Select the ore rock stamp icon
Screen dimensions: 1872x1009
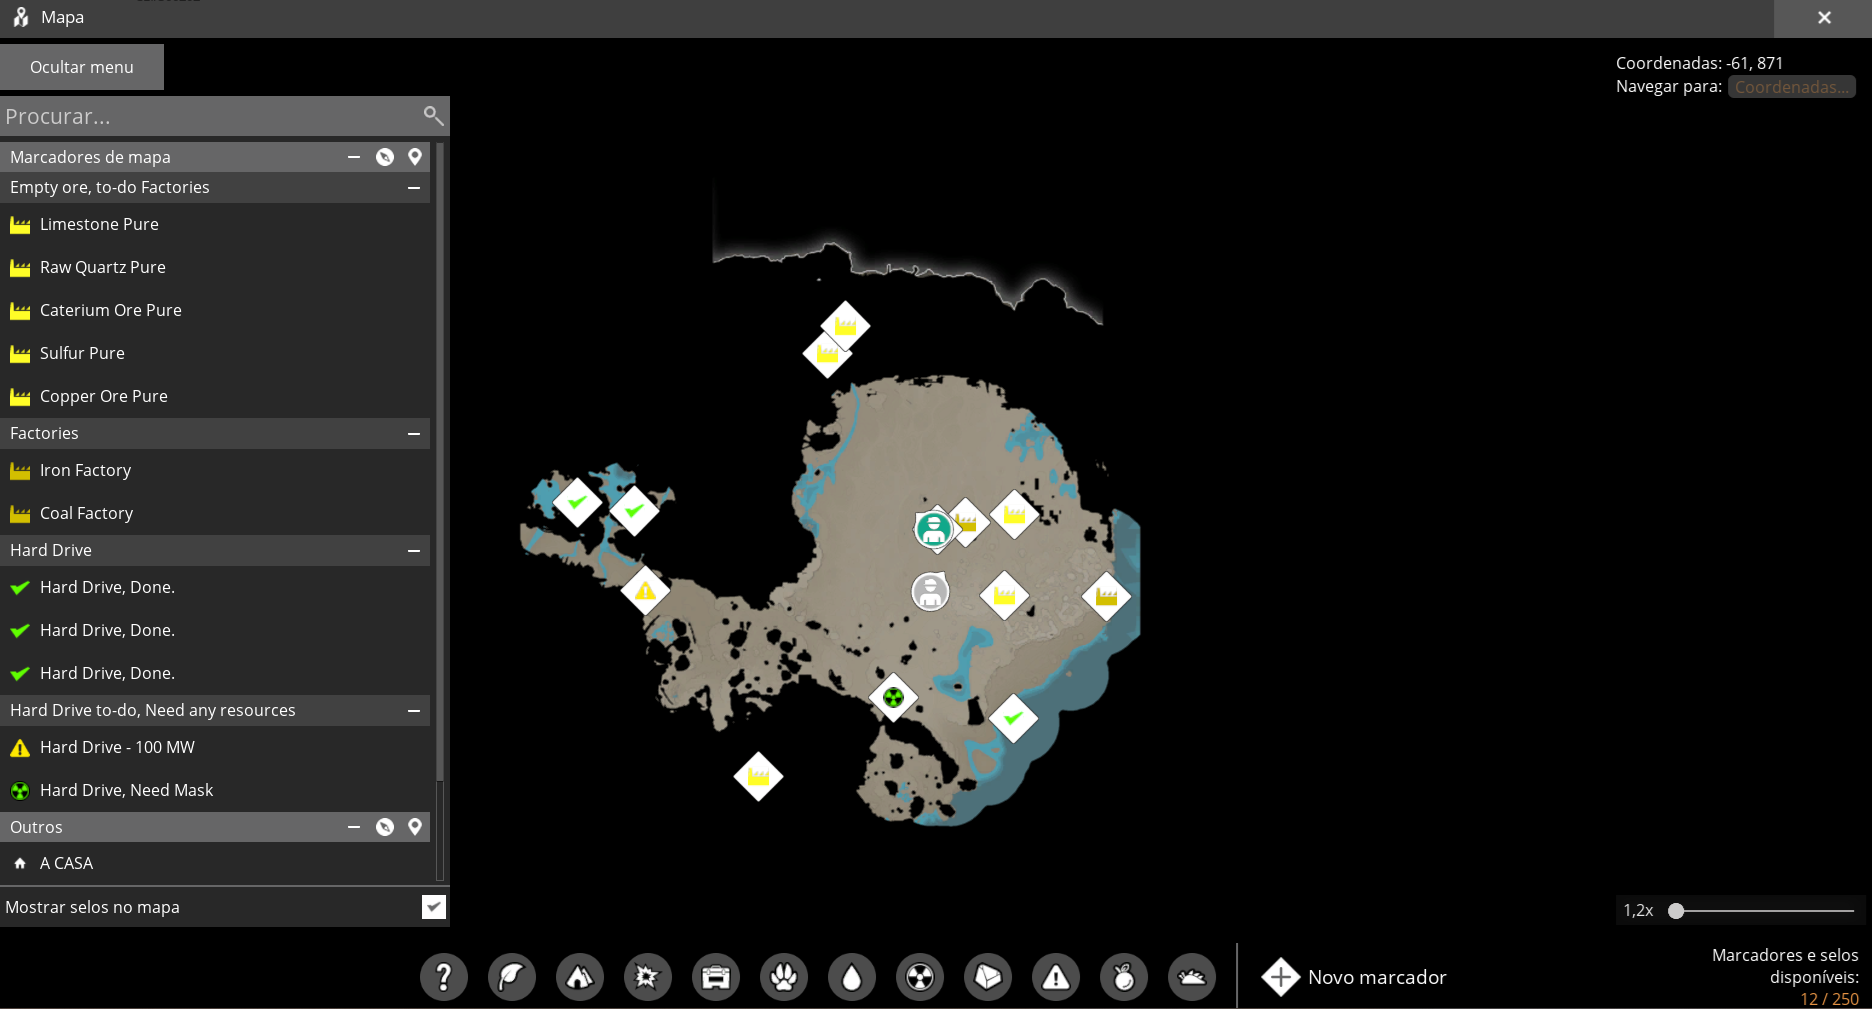pyautogui.click(x=988, y=977)
